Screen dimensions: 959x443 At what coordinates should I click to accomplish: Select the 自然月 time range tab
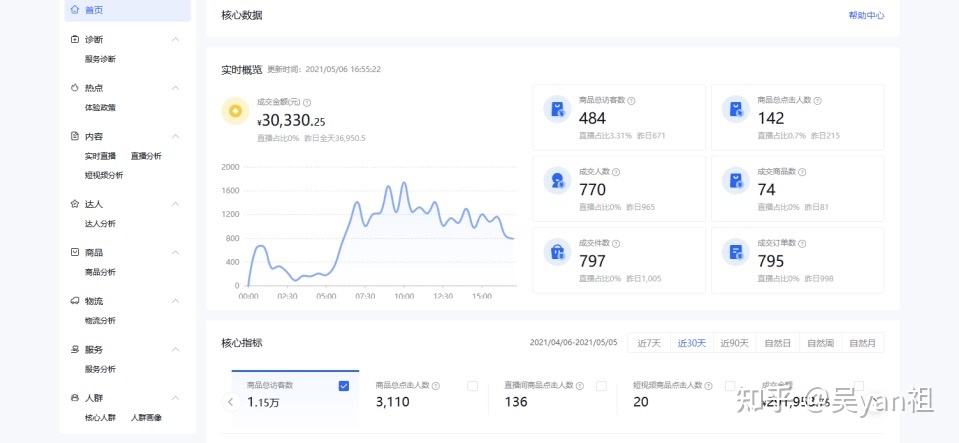coord(862,343)
